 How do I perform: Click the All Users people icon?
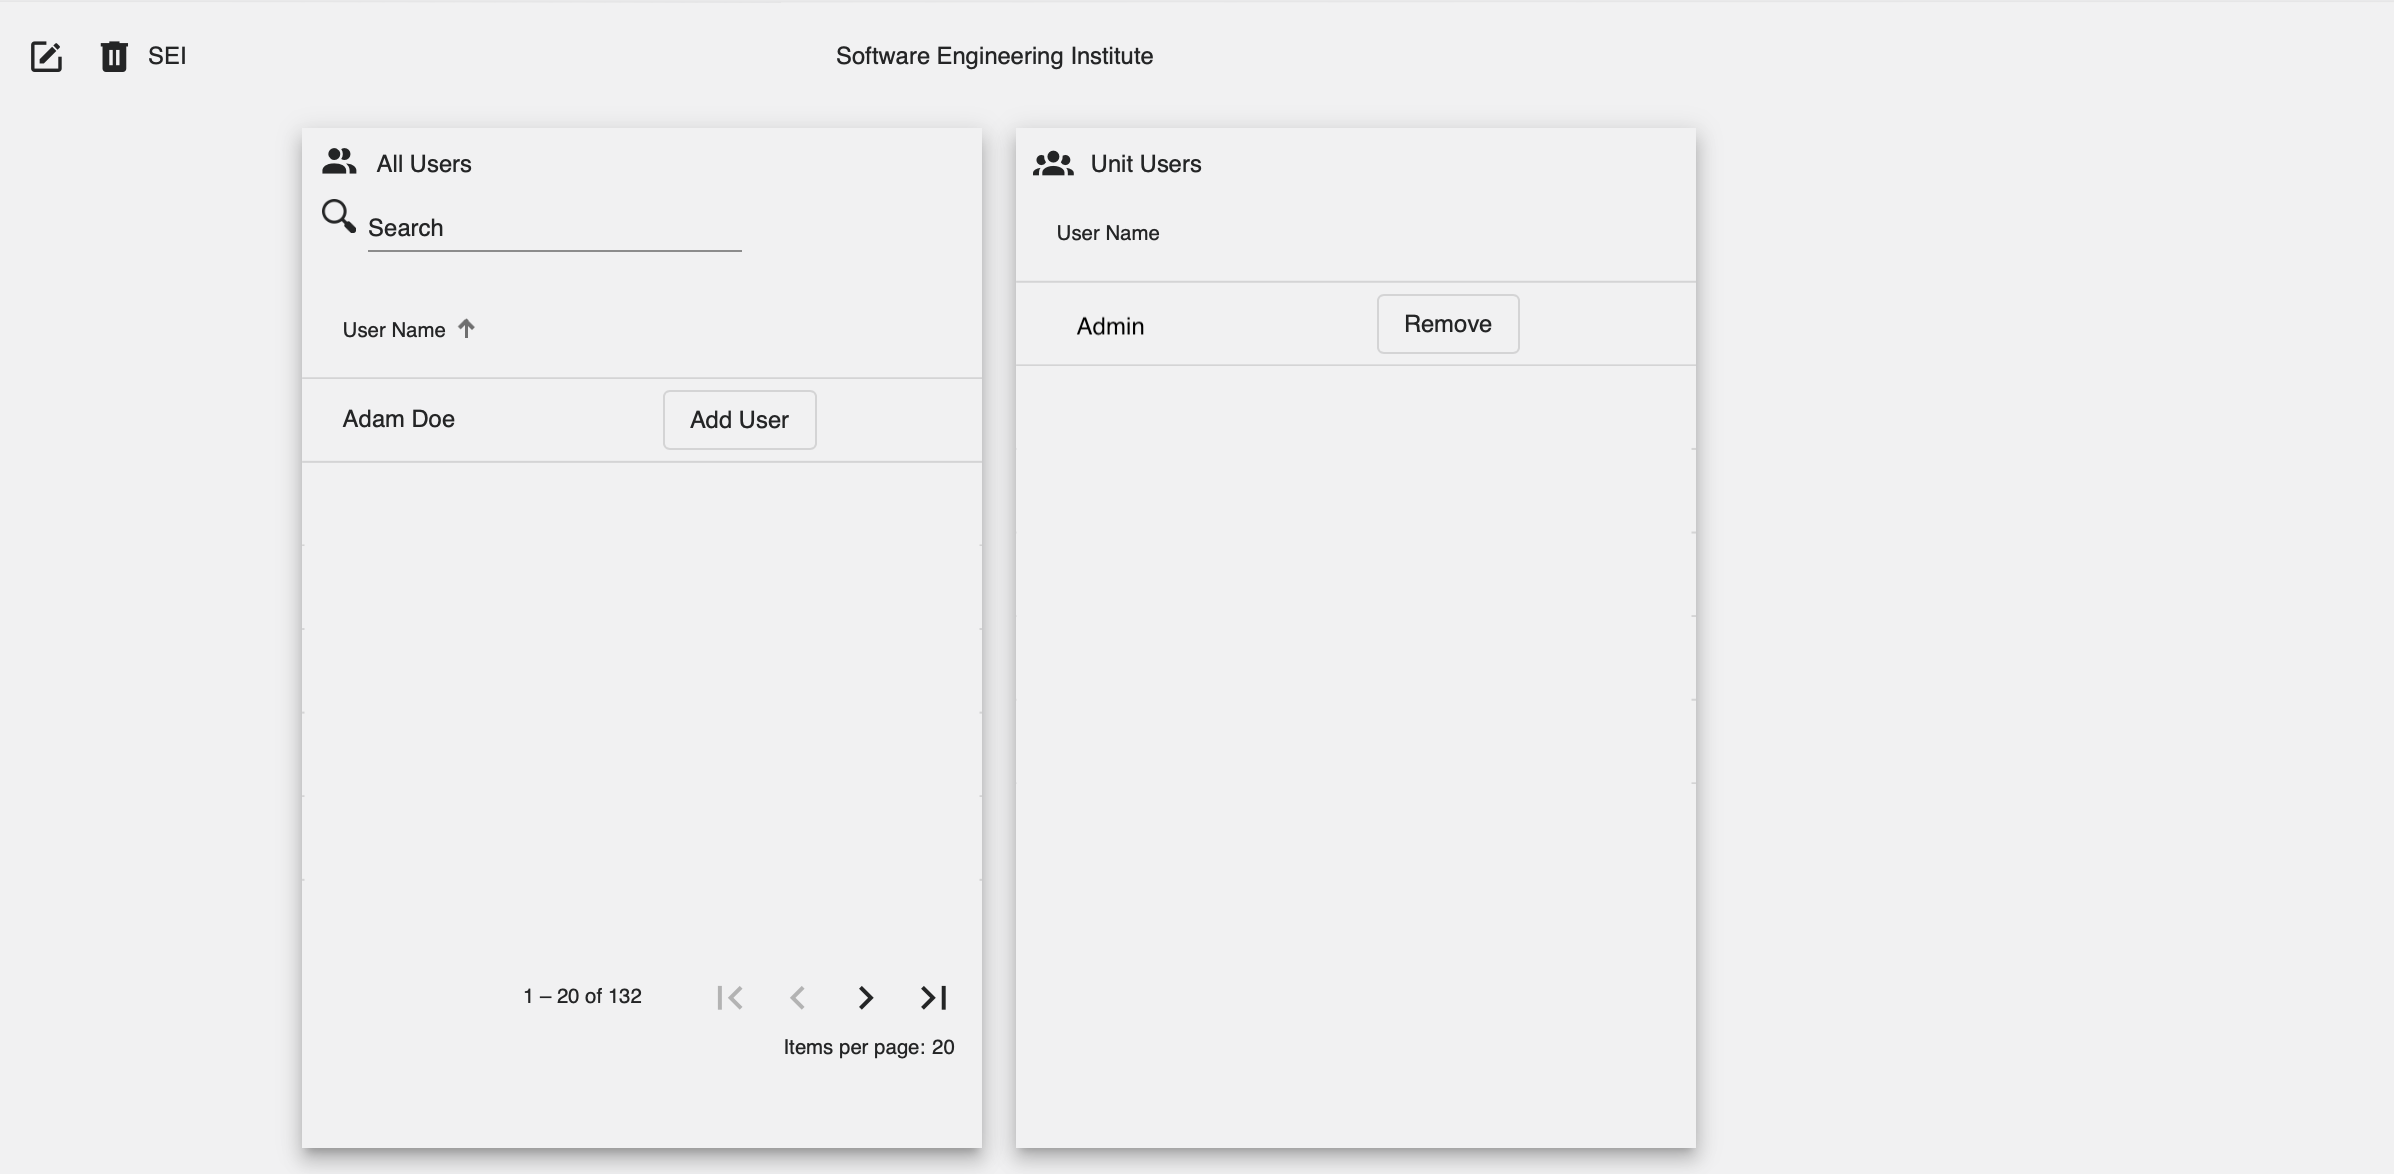point(338,160)
